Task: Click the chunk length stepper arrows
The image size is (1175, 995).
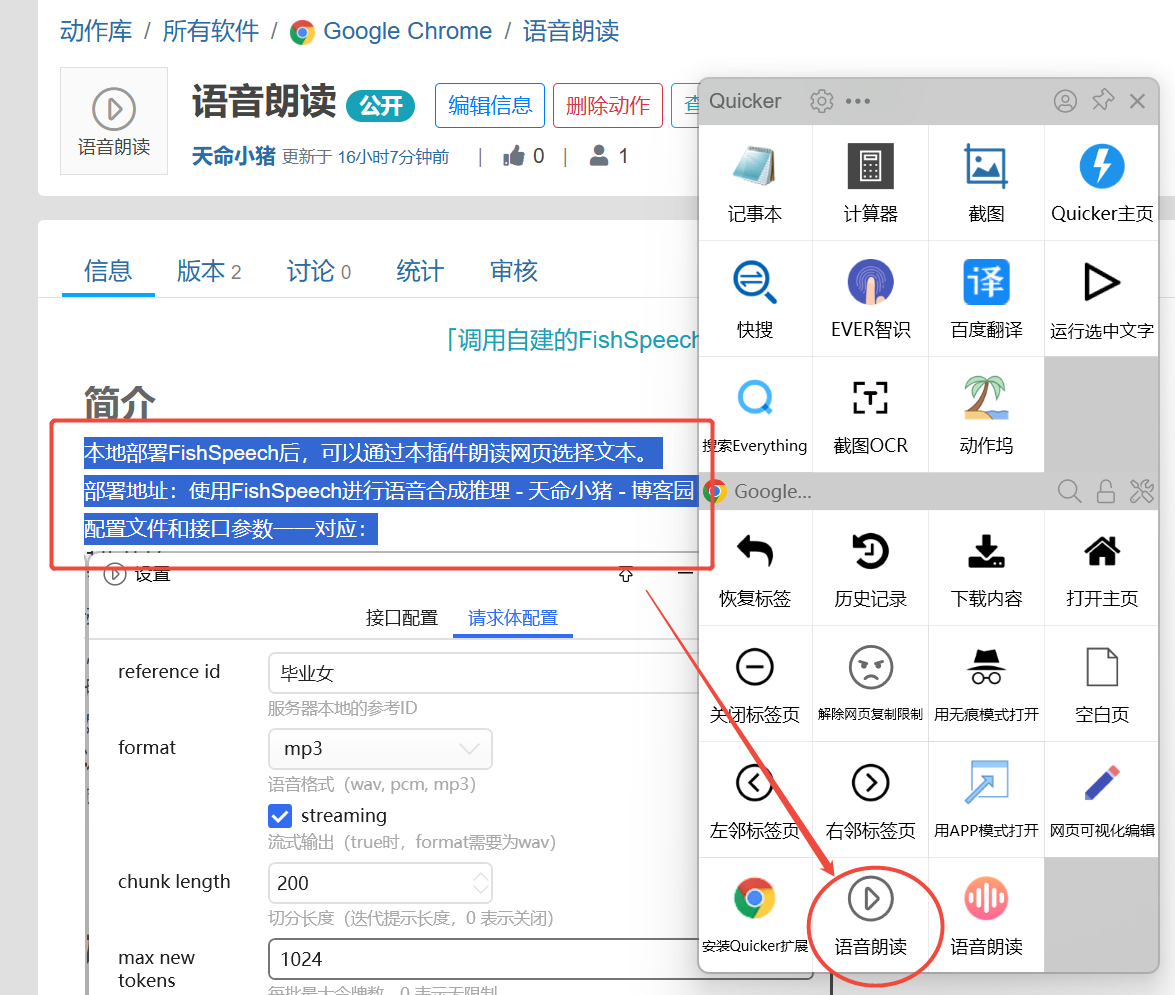Action: 481,883
